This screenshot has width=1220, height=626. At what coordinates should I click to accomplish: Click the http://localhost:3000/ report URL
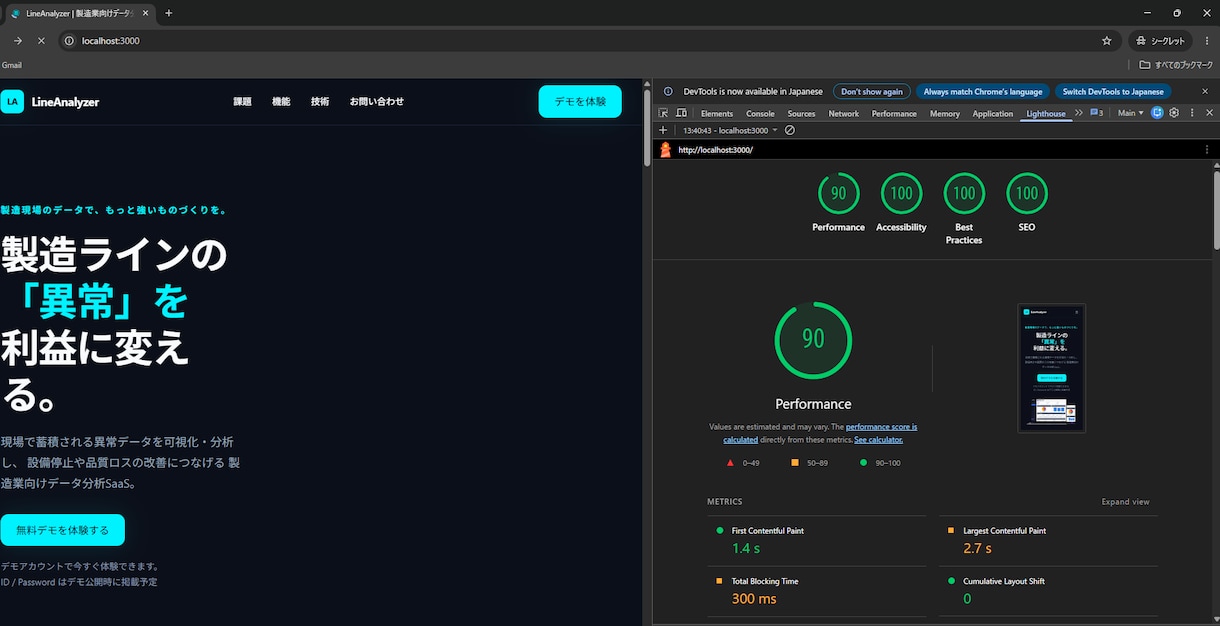click(x=715, y=150)
